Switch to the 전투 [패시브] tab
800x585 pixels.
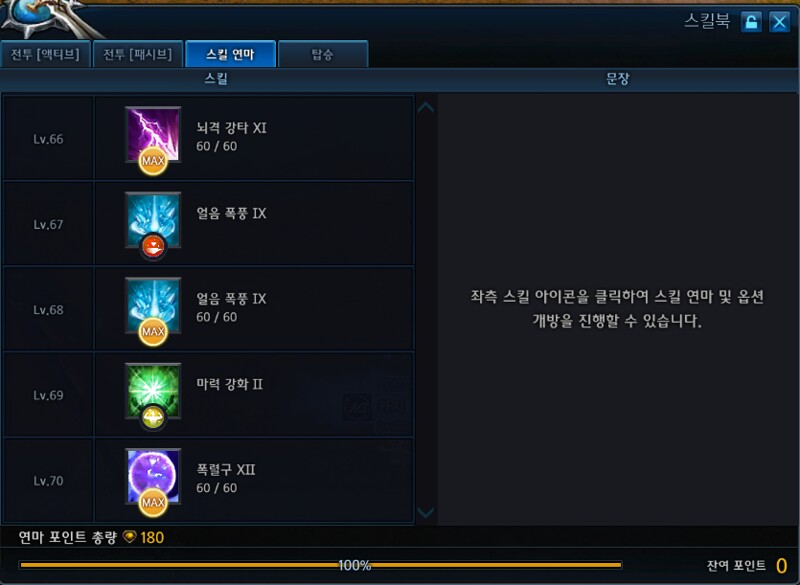tap(138, 54)
